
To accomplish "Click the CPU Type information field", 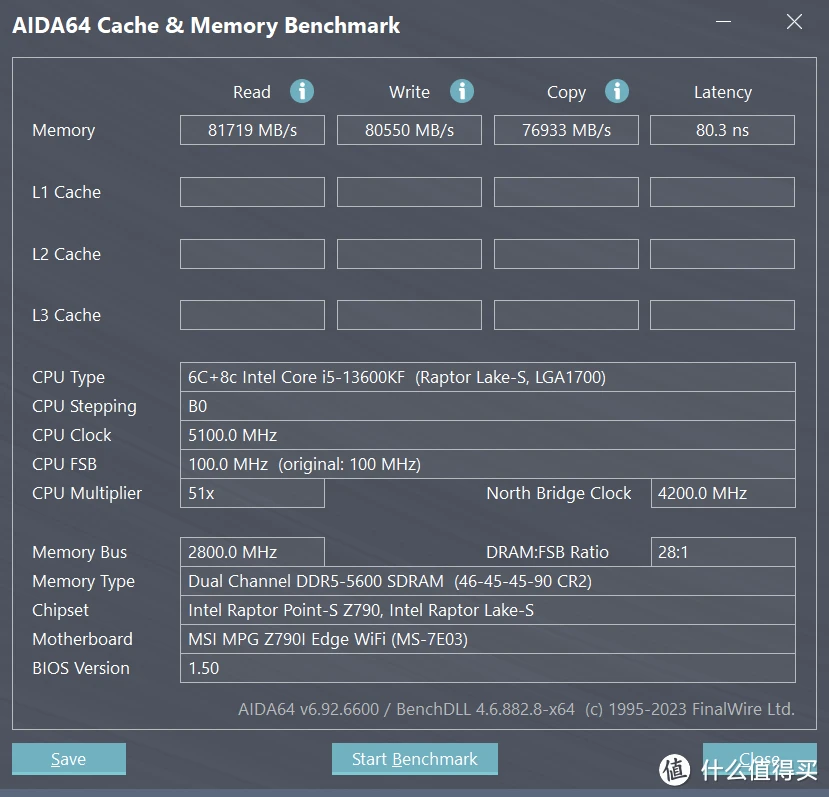I will pos(487,377).
